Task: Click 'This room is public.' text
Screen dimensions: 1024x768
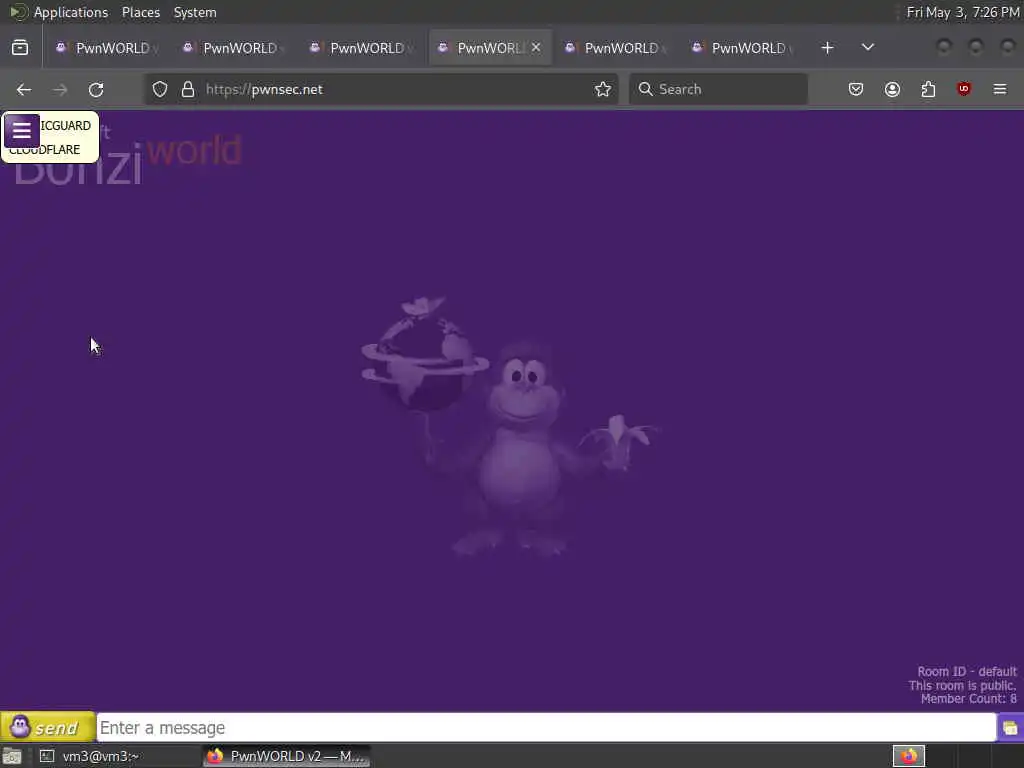Action: (962, 685)
